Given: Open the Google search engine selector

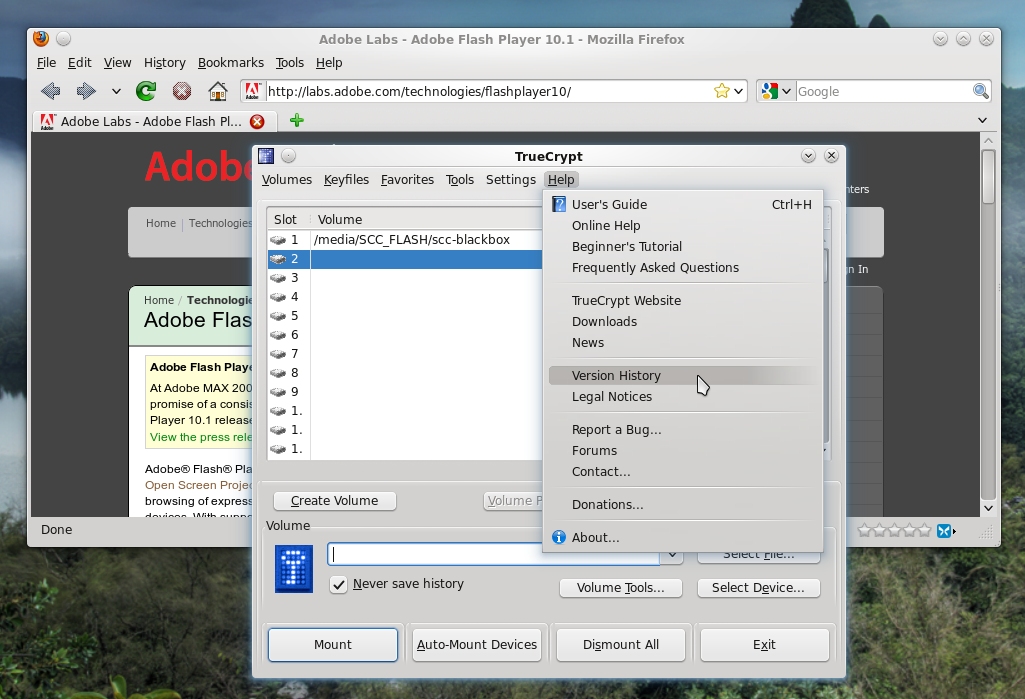Looking at the screenshot, I should (777, 92).
